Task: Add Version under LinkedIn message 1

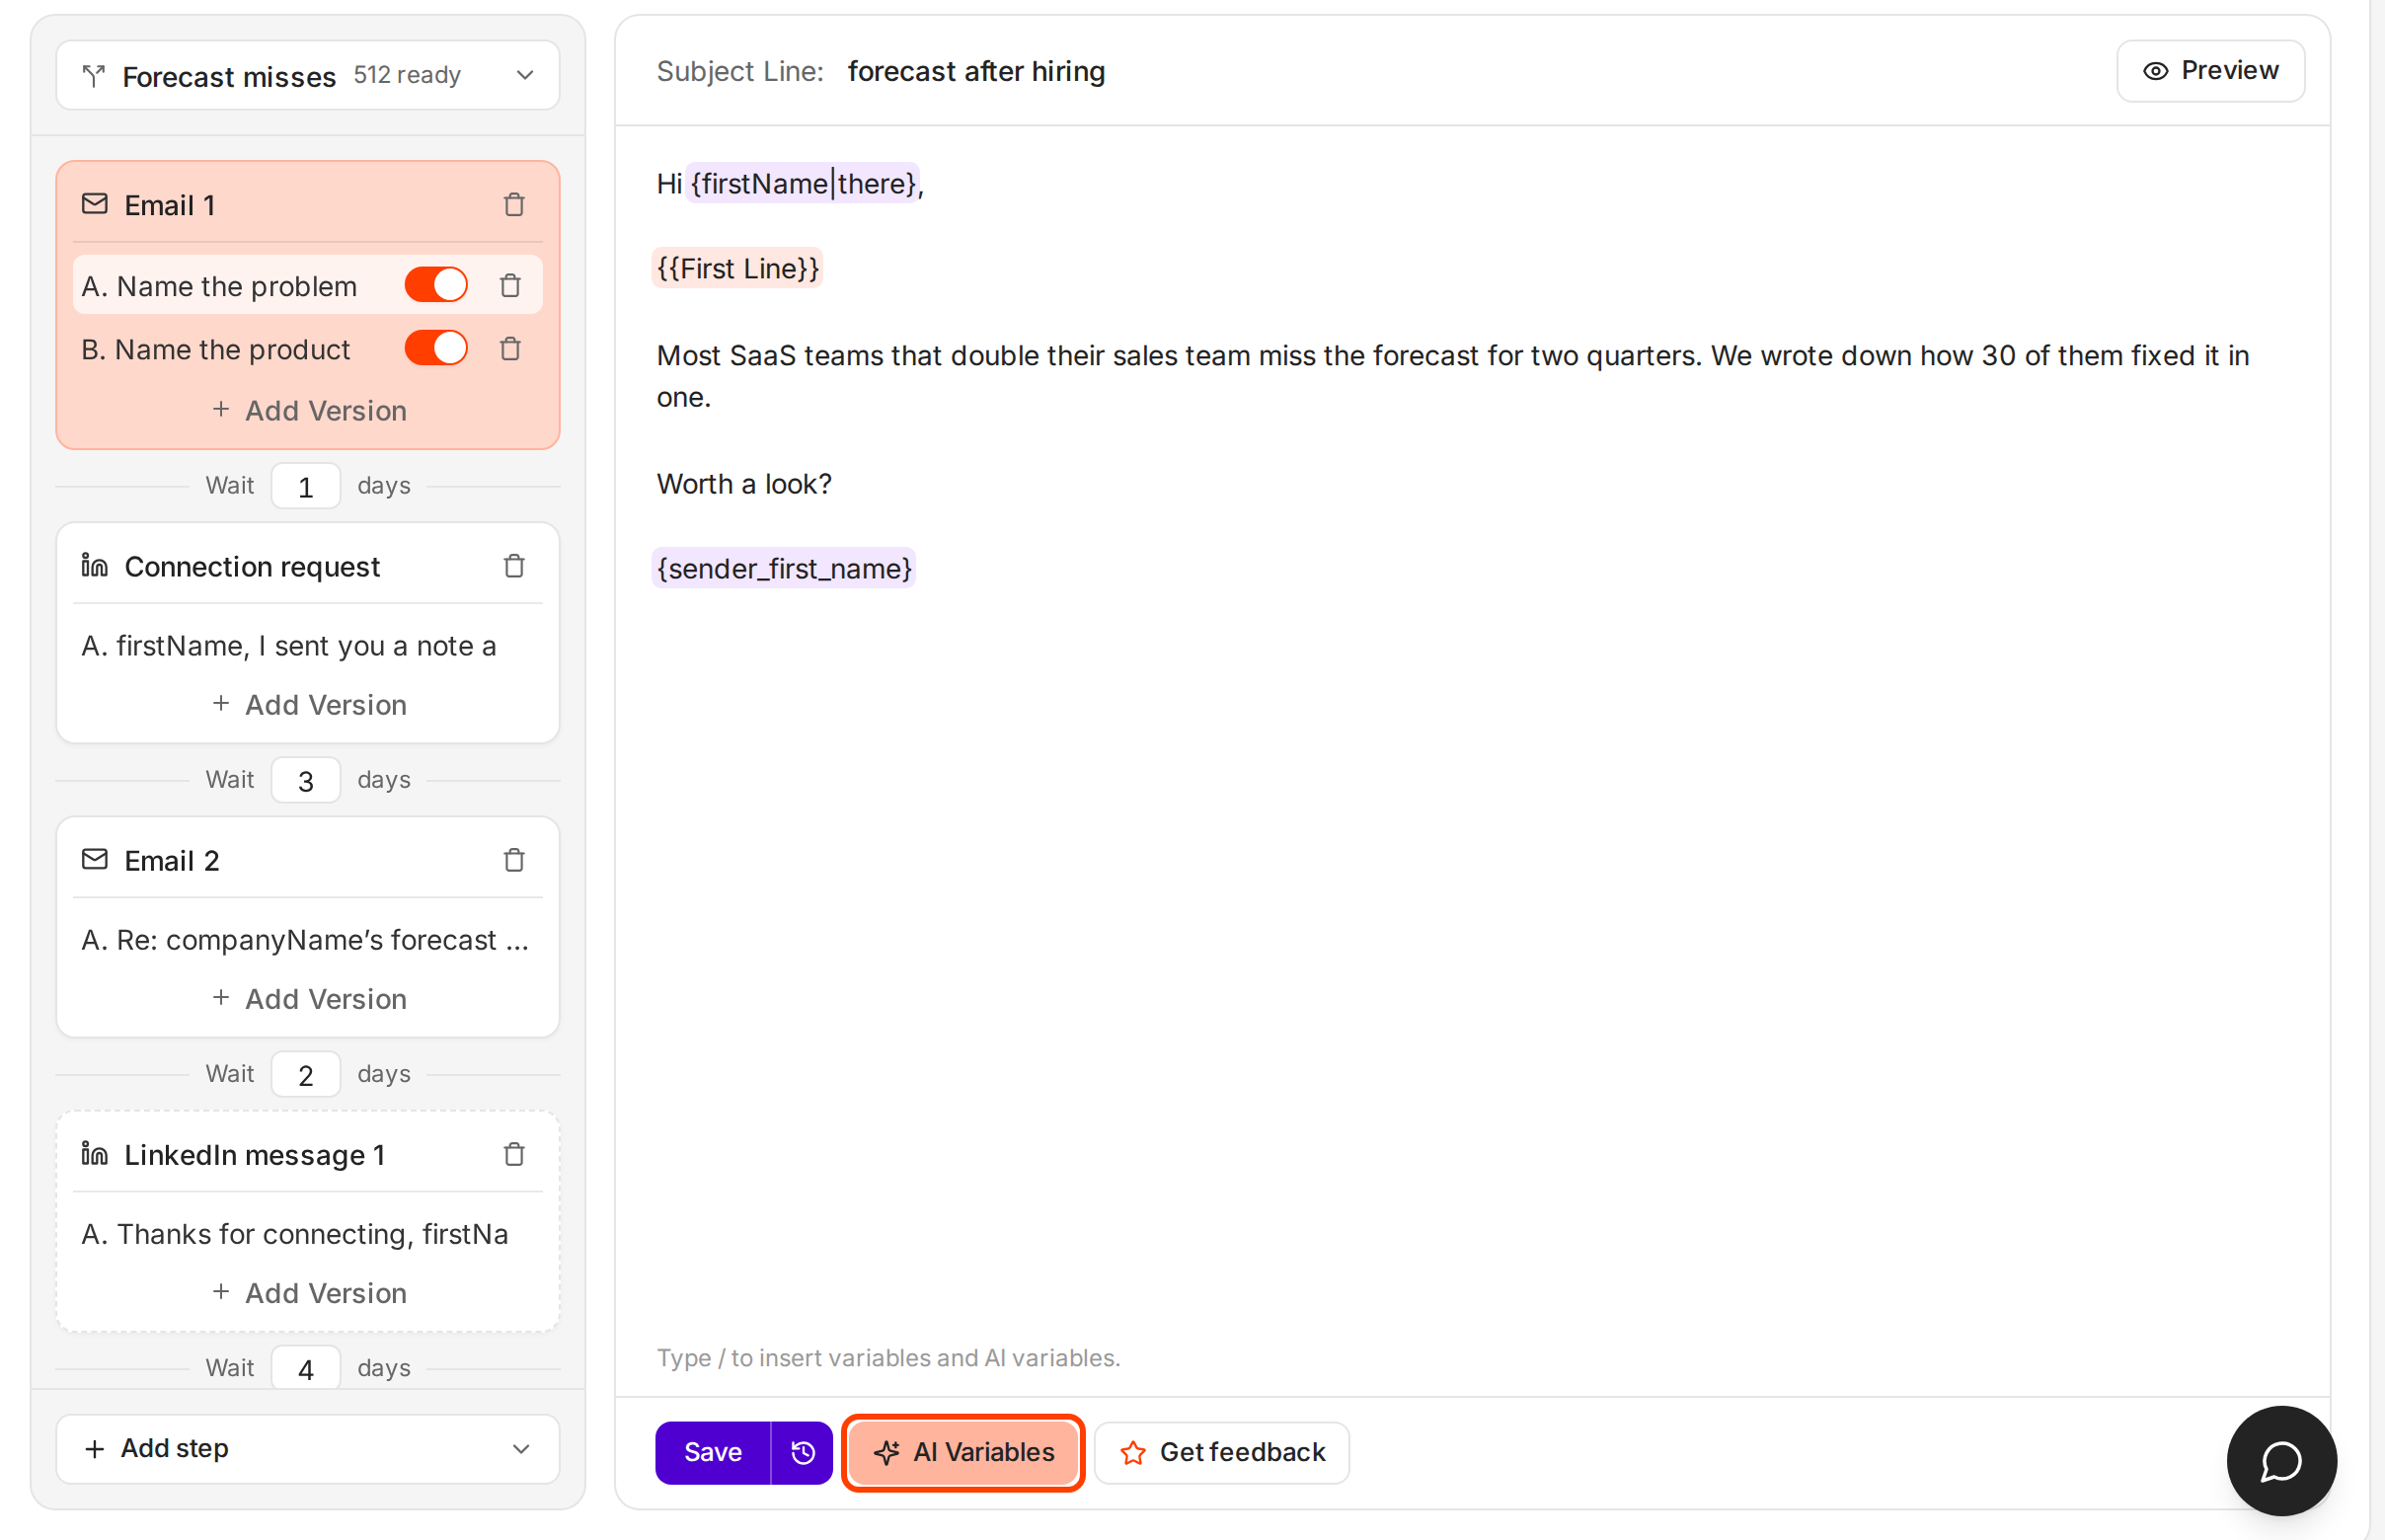Action: click(309, 1293)
